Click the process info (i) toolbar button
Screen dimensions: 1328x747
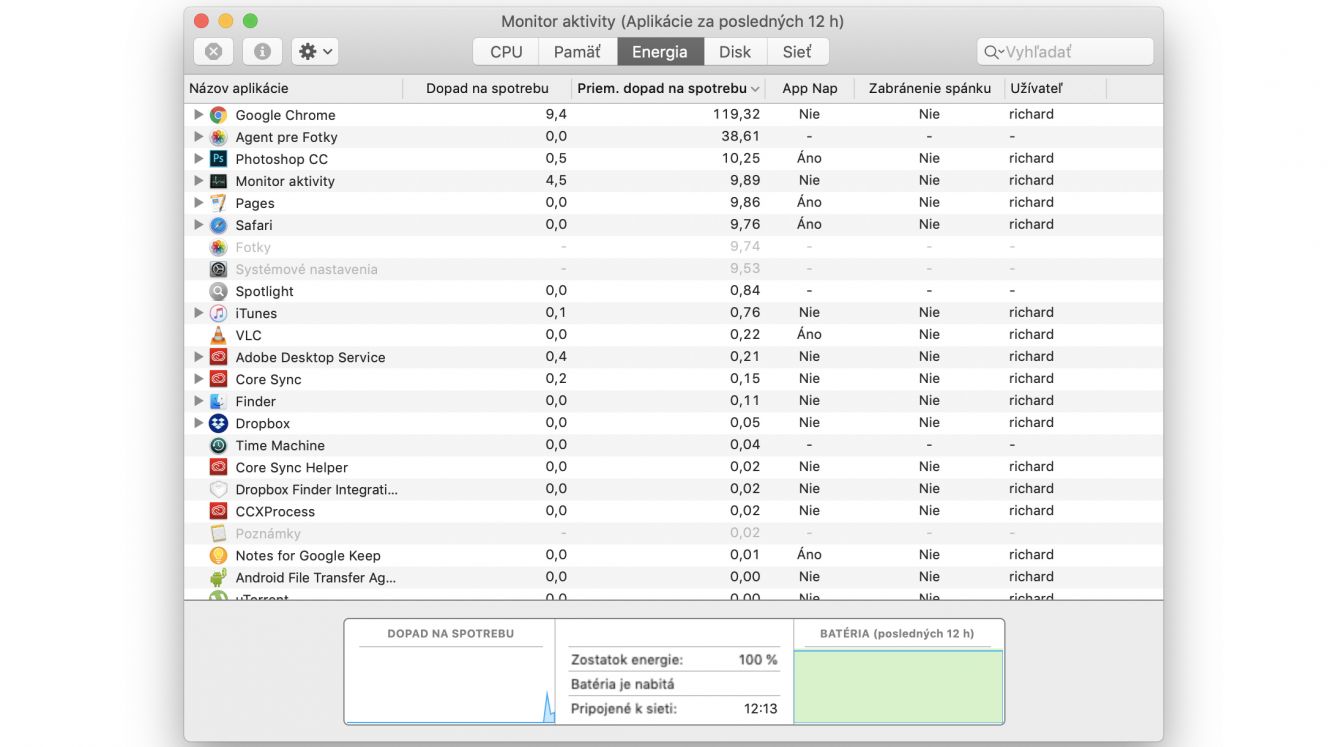click(x=262, y=51)
